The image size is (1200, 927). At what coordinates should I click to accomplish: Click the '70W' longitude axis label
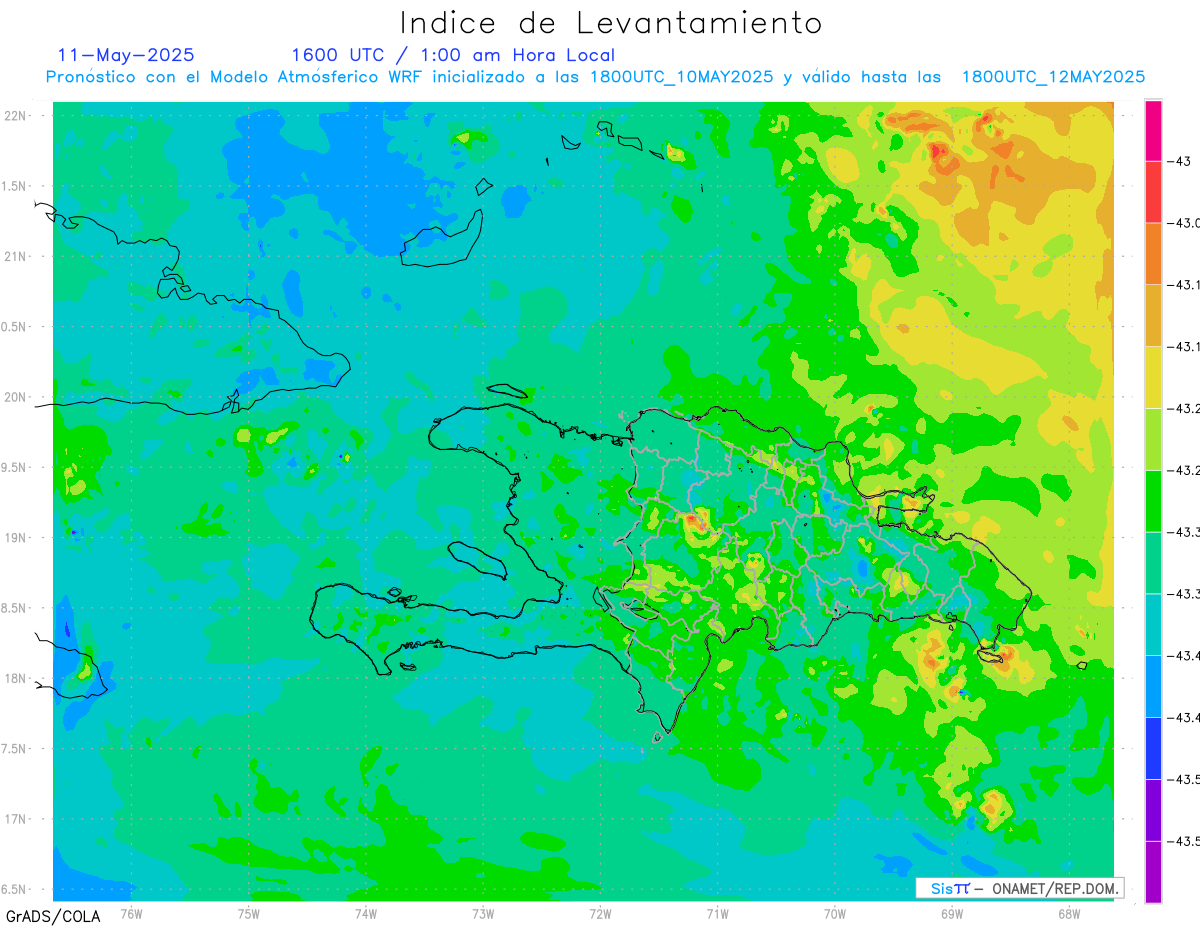[835, 913]
